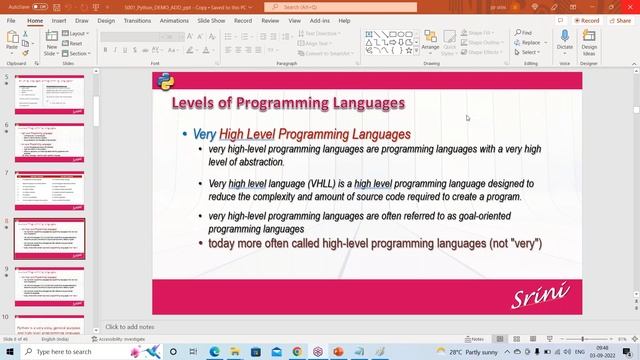Toggle the Notes pane button in status bar

coord(474,339)
